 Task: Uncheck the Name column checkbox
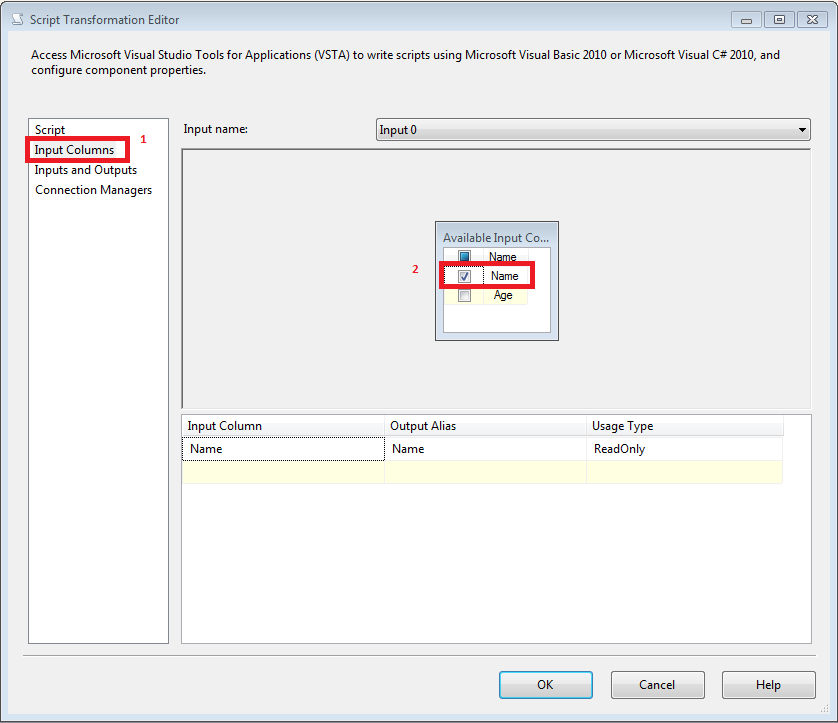tap(463, 275)
